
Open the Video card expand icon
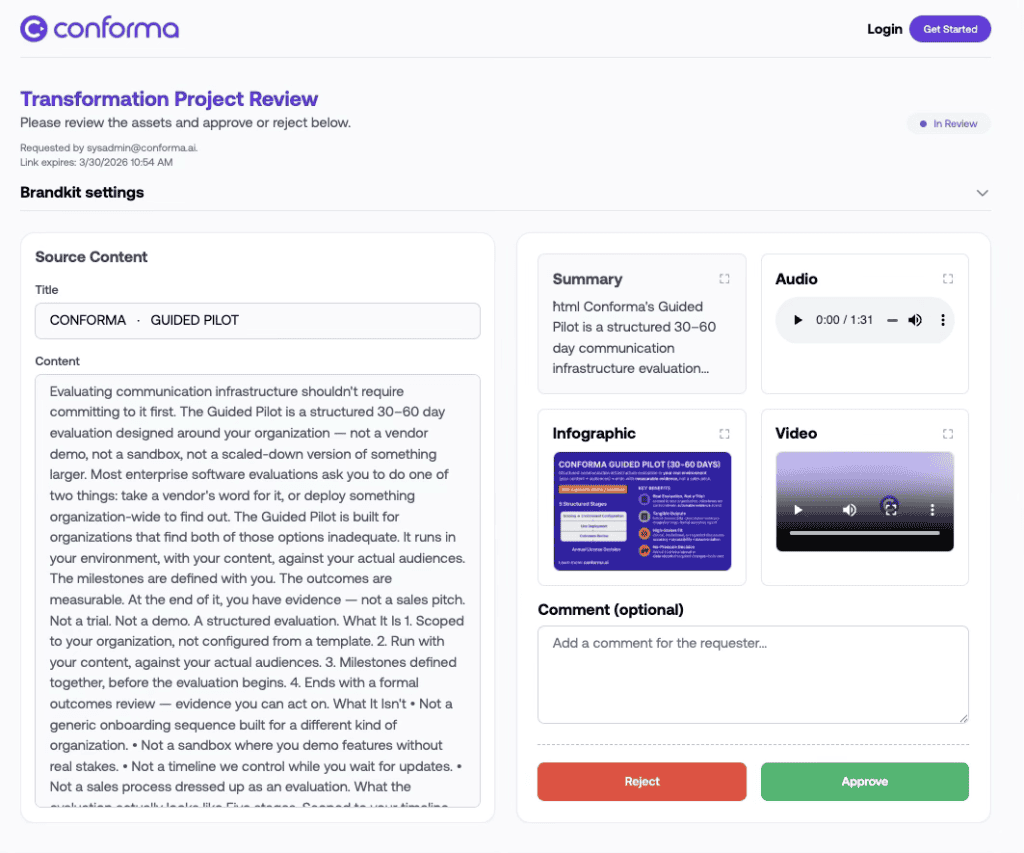947,434
